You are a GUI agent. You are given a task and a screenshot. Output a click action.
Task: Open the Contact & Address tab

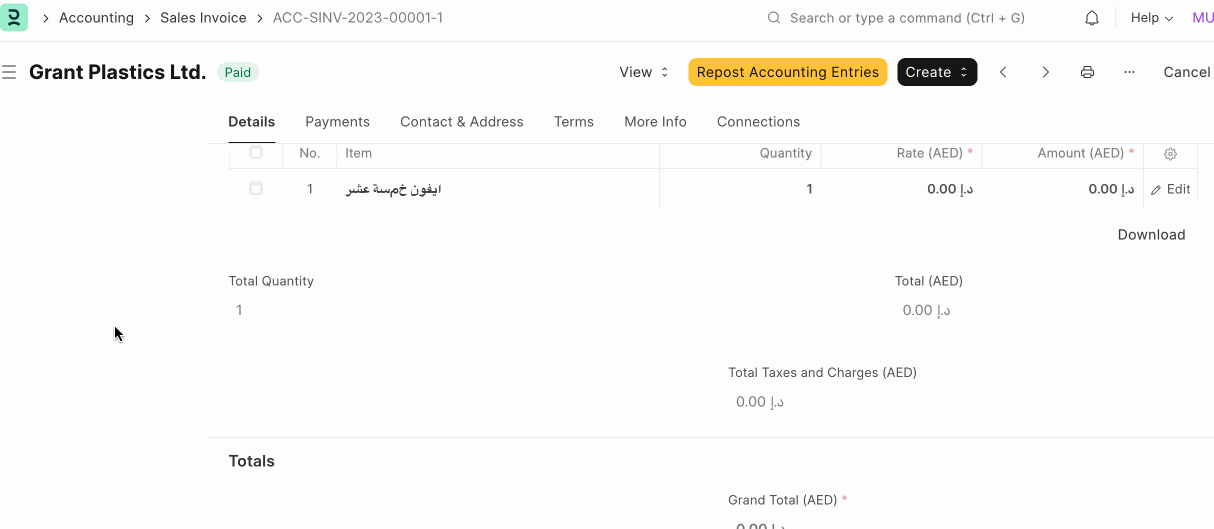[461, 122]
